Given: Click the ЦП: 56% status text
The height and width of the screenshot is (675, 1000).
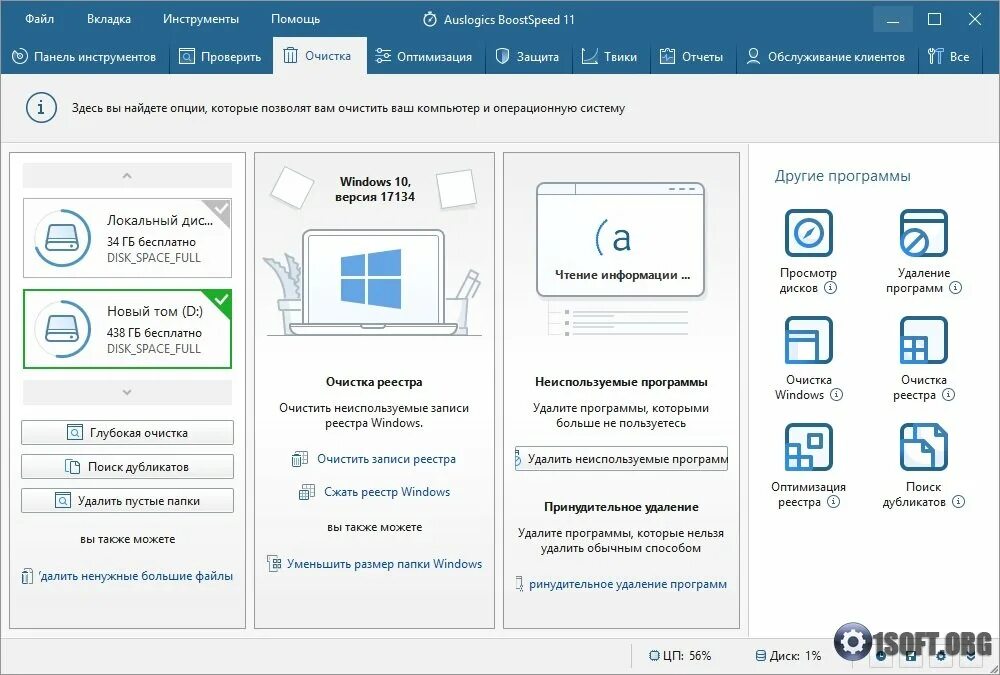Looking at the screenshot, I should [x=686, y=656].
